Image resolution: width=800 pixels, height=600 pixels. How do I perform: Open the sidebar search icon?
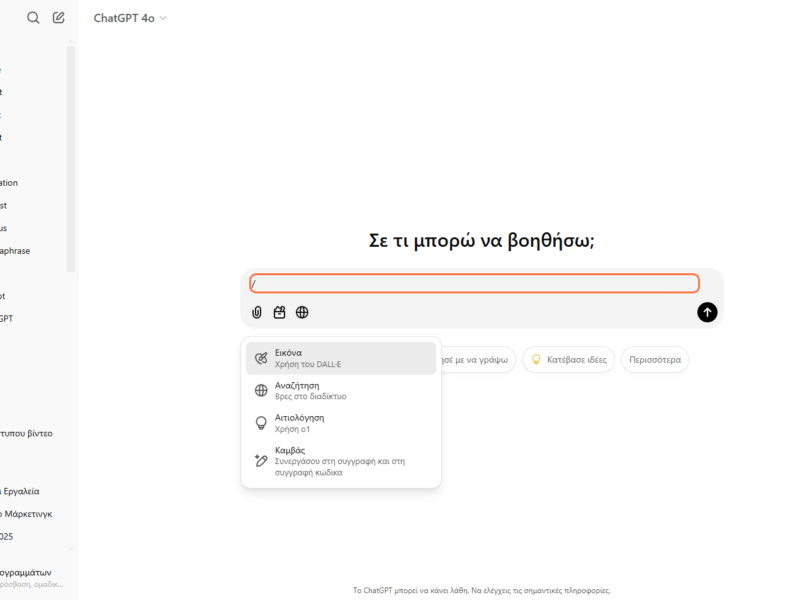click(x=33, y=18)
